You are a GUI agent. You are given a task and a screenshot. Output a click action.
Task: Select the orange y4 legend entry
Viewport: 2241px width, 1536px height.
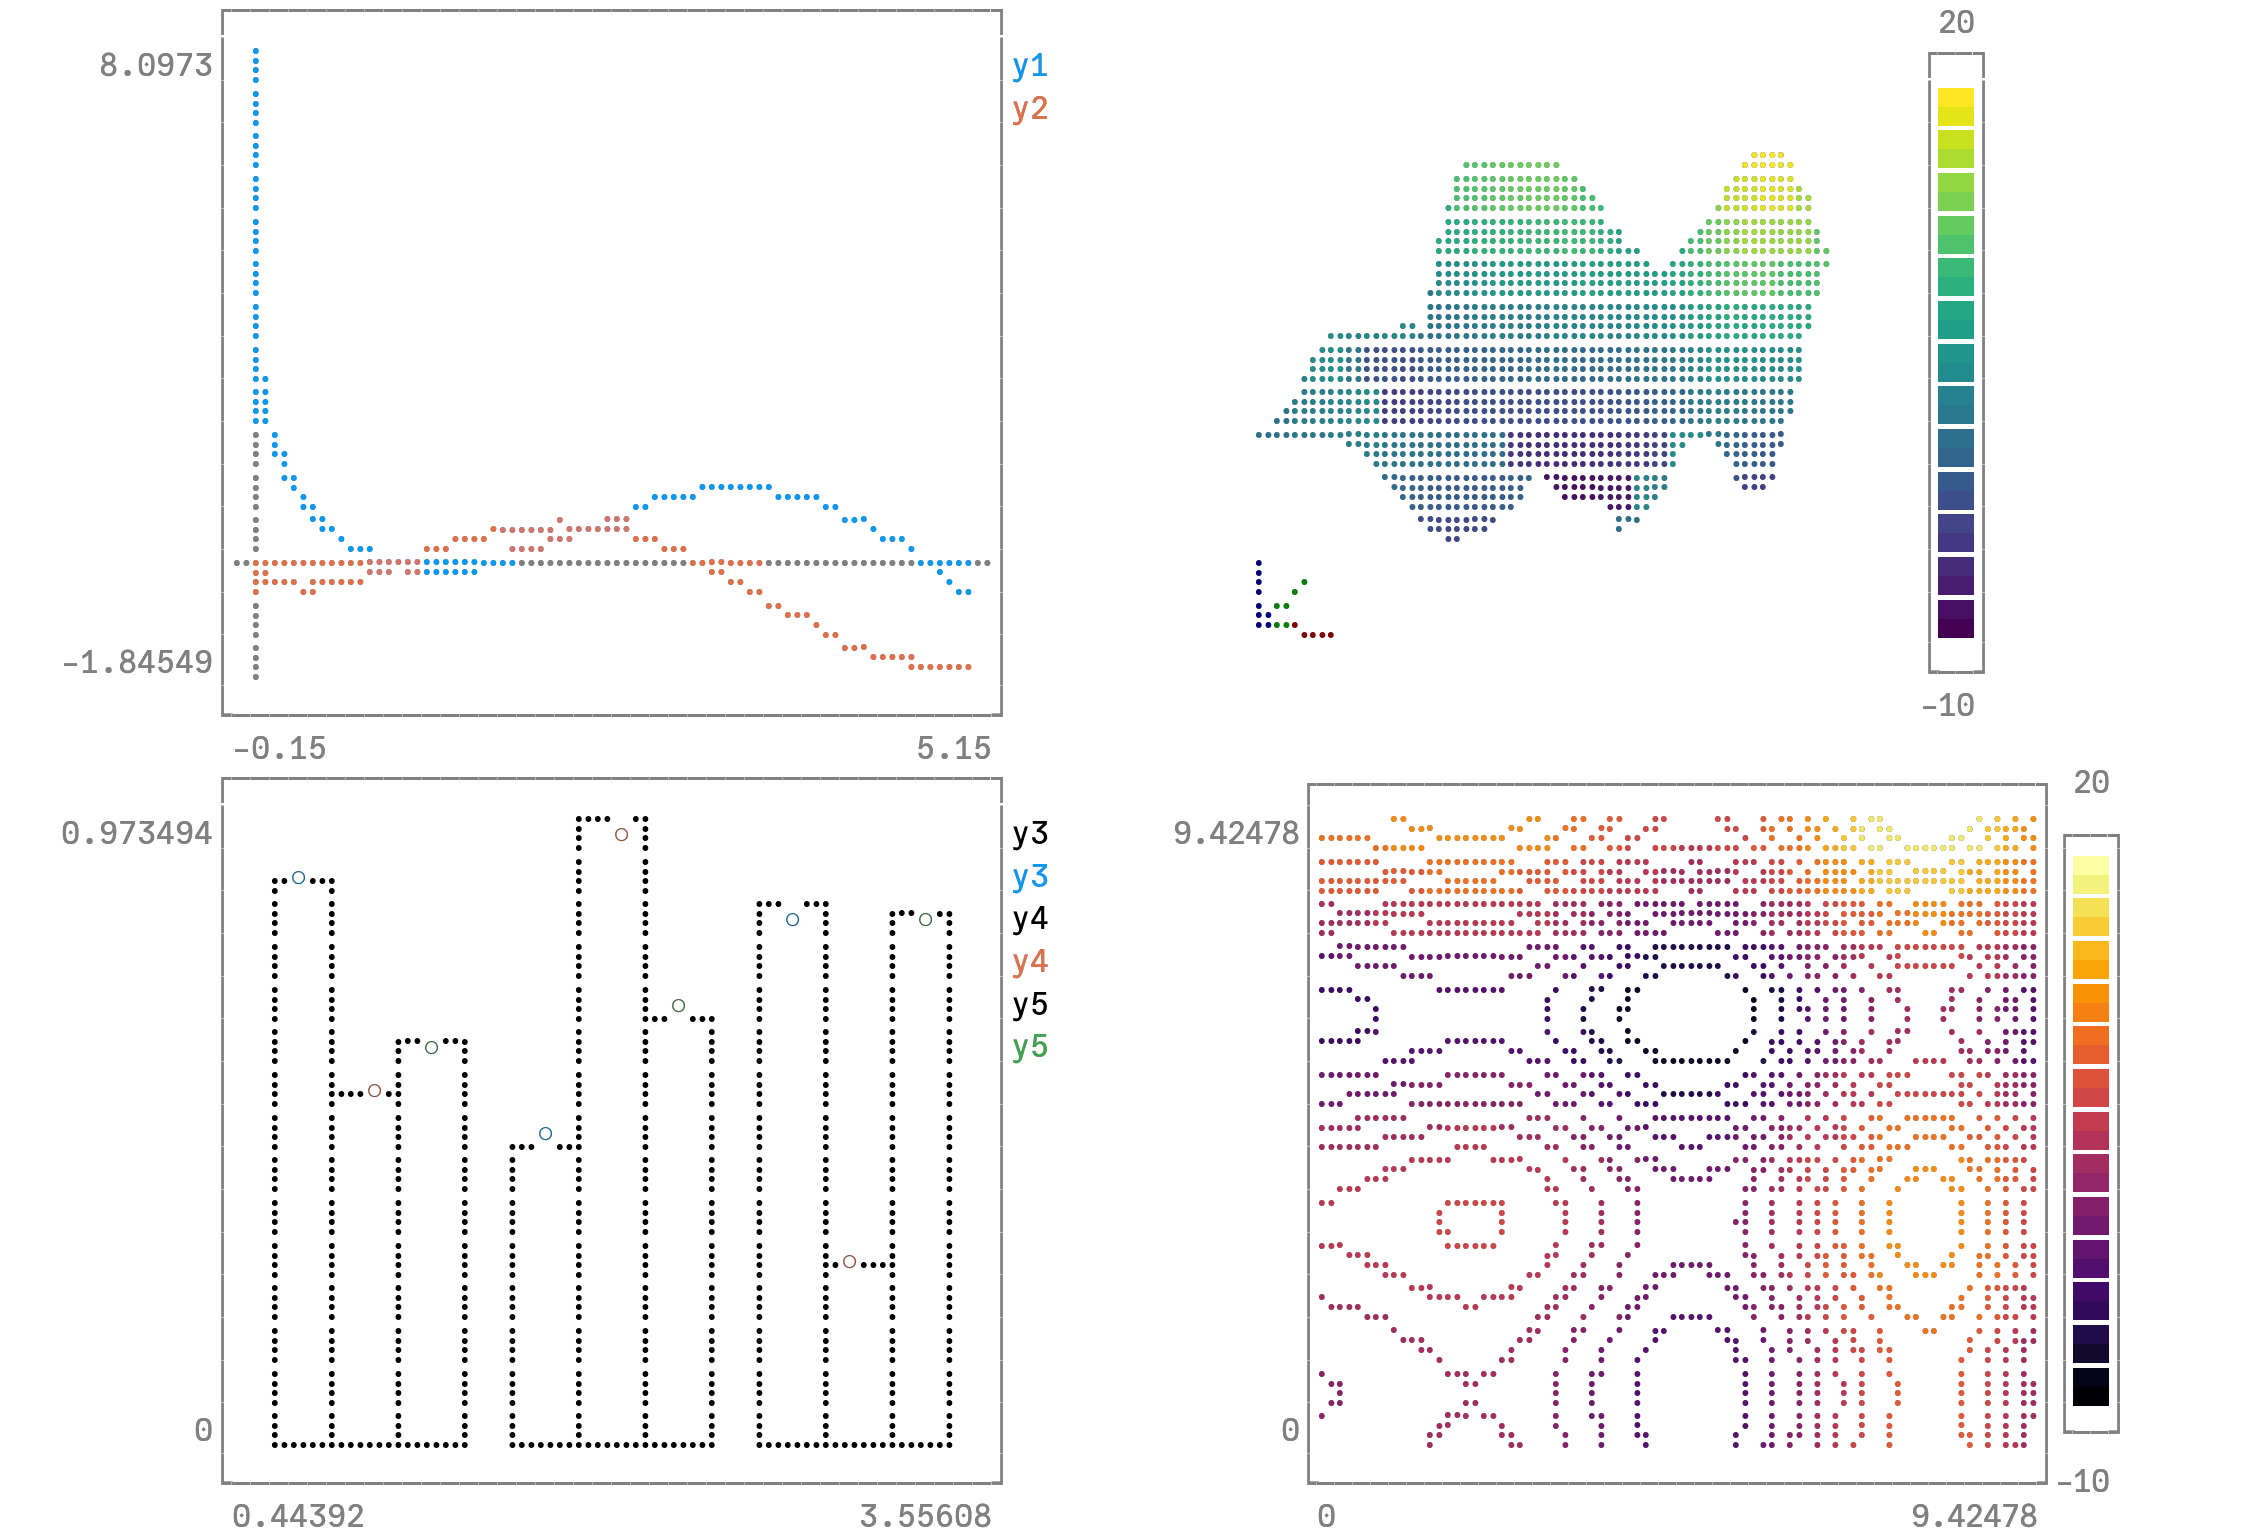point(1029,961)
